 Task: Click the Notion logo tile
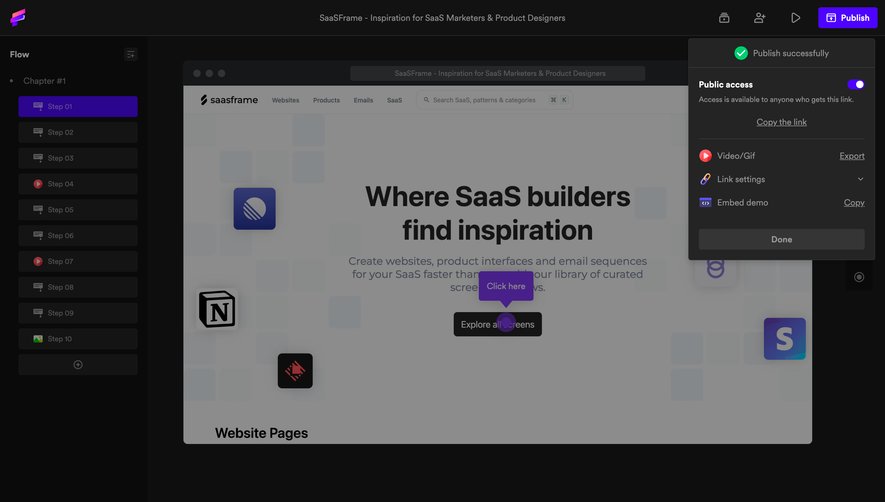[217, 309]
